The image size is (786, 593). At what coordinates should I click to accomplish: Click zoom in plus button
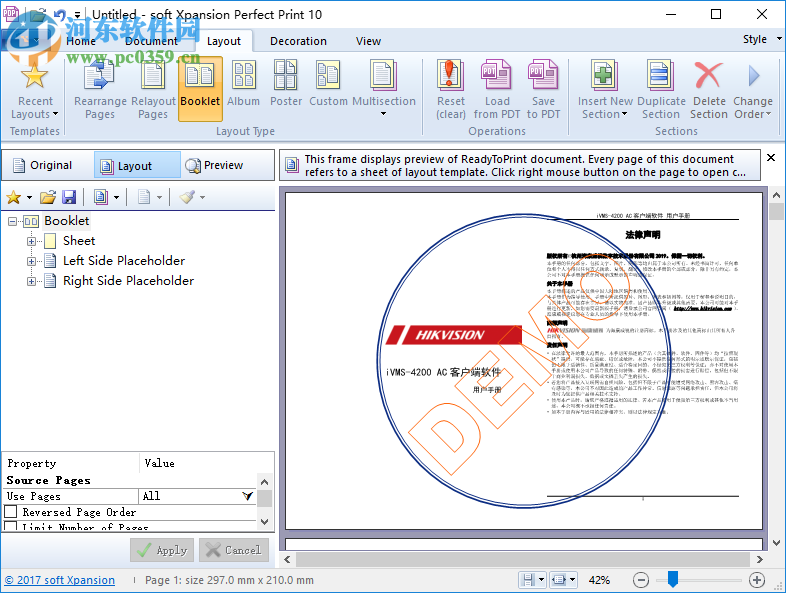coord(756,580)
